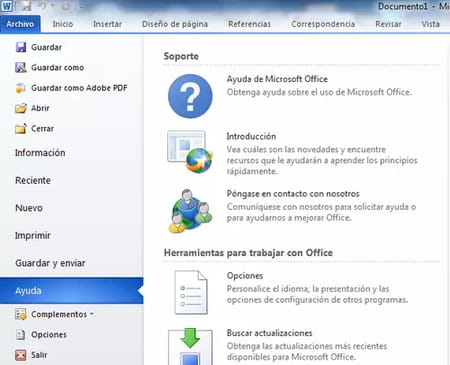Expand the Complementos dropdown arrow
Viewport: 450px width, 365px height.
[x=92, y=314]
